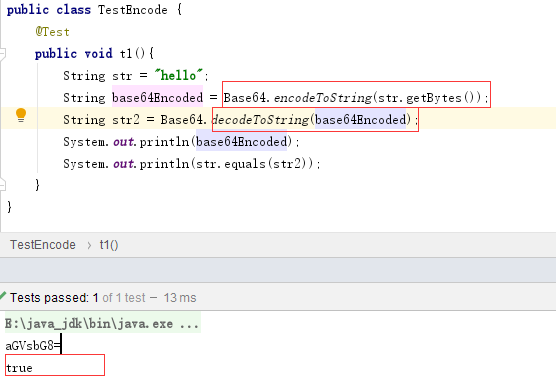This screenshot has width=556, height=388.
Task: Click the green tests passed checkmark
Action: (x=3, y=295)
